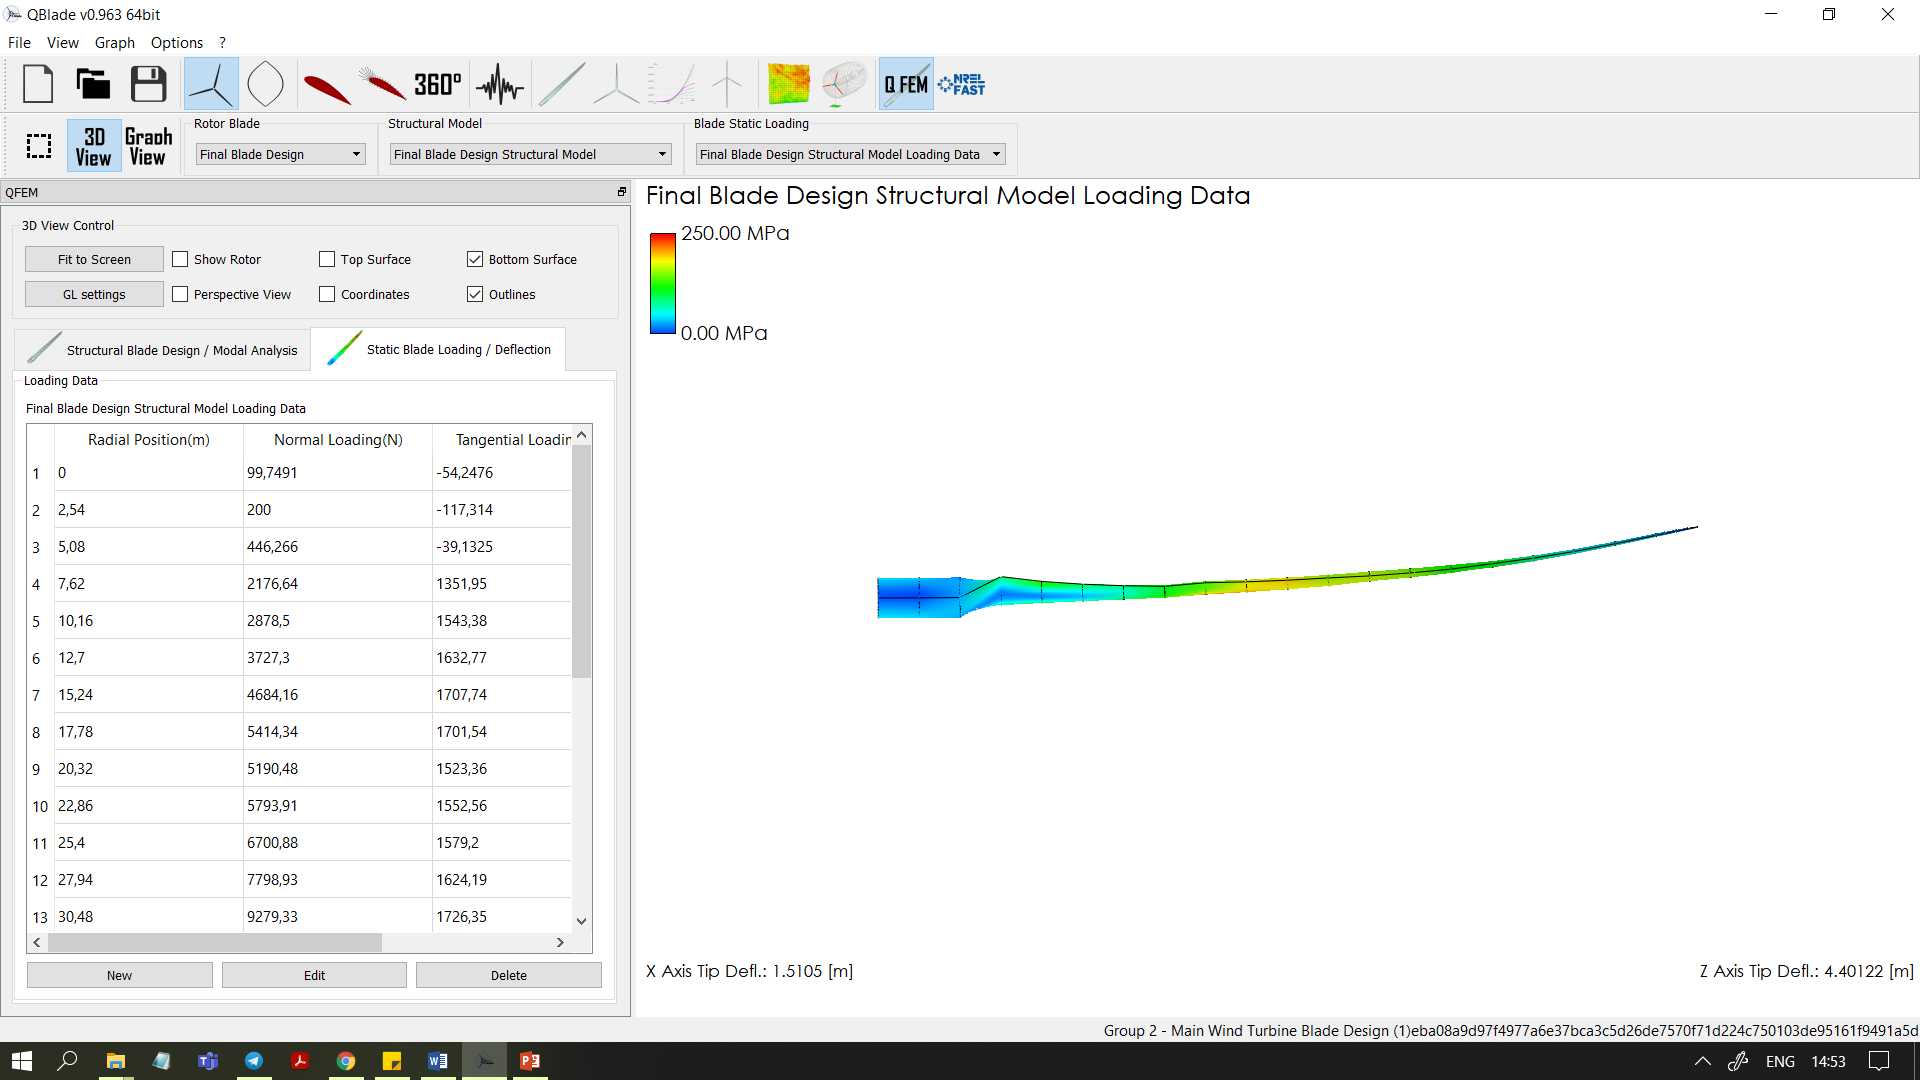Select the Normal Loading(N) column header
Viewport: 1920px width, 1080px height.
pyautogui.click(x=338, y=440)
